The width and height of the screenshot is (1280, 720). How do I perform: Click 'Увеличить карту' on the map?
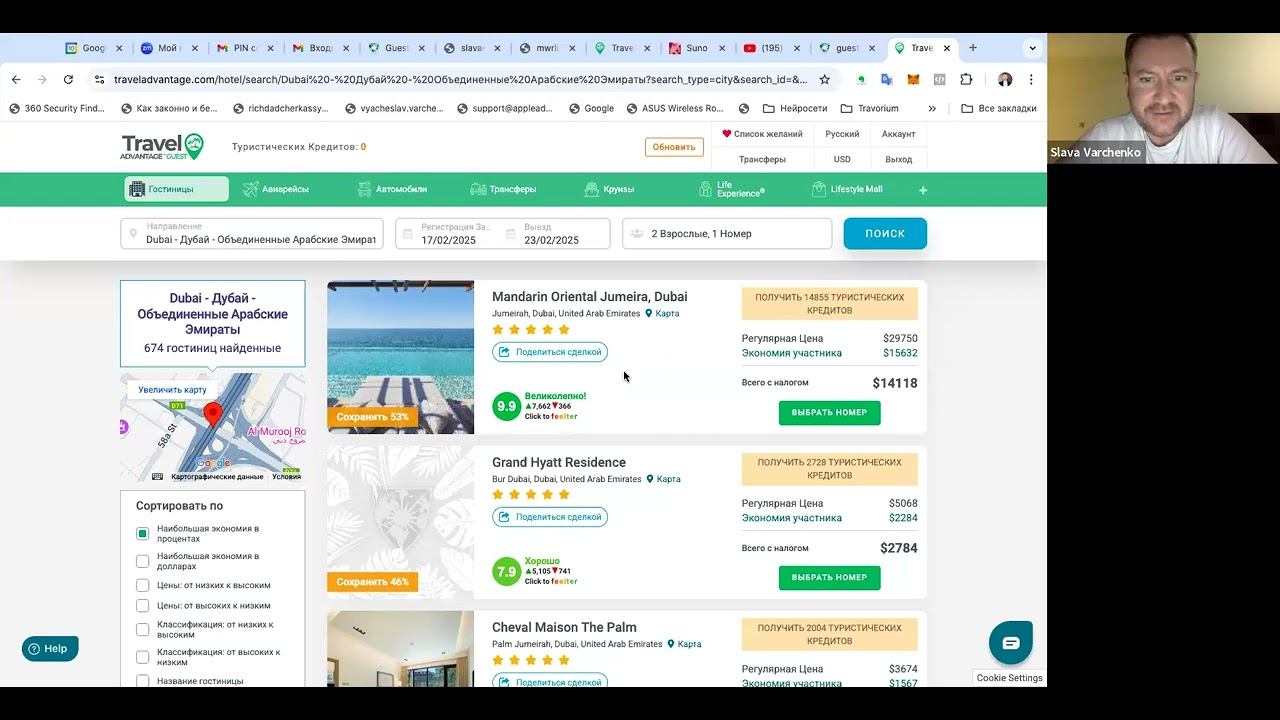click(x=172, y=390)
